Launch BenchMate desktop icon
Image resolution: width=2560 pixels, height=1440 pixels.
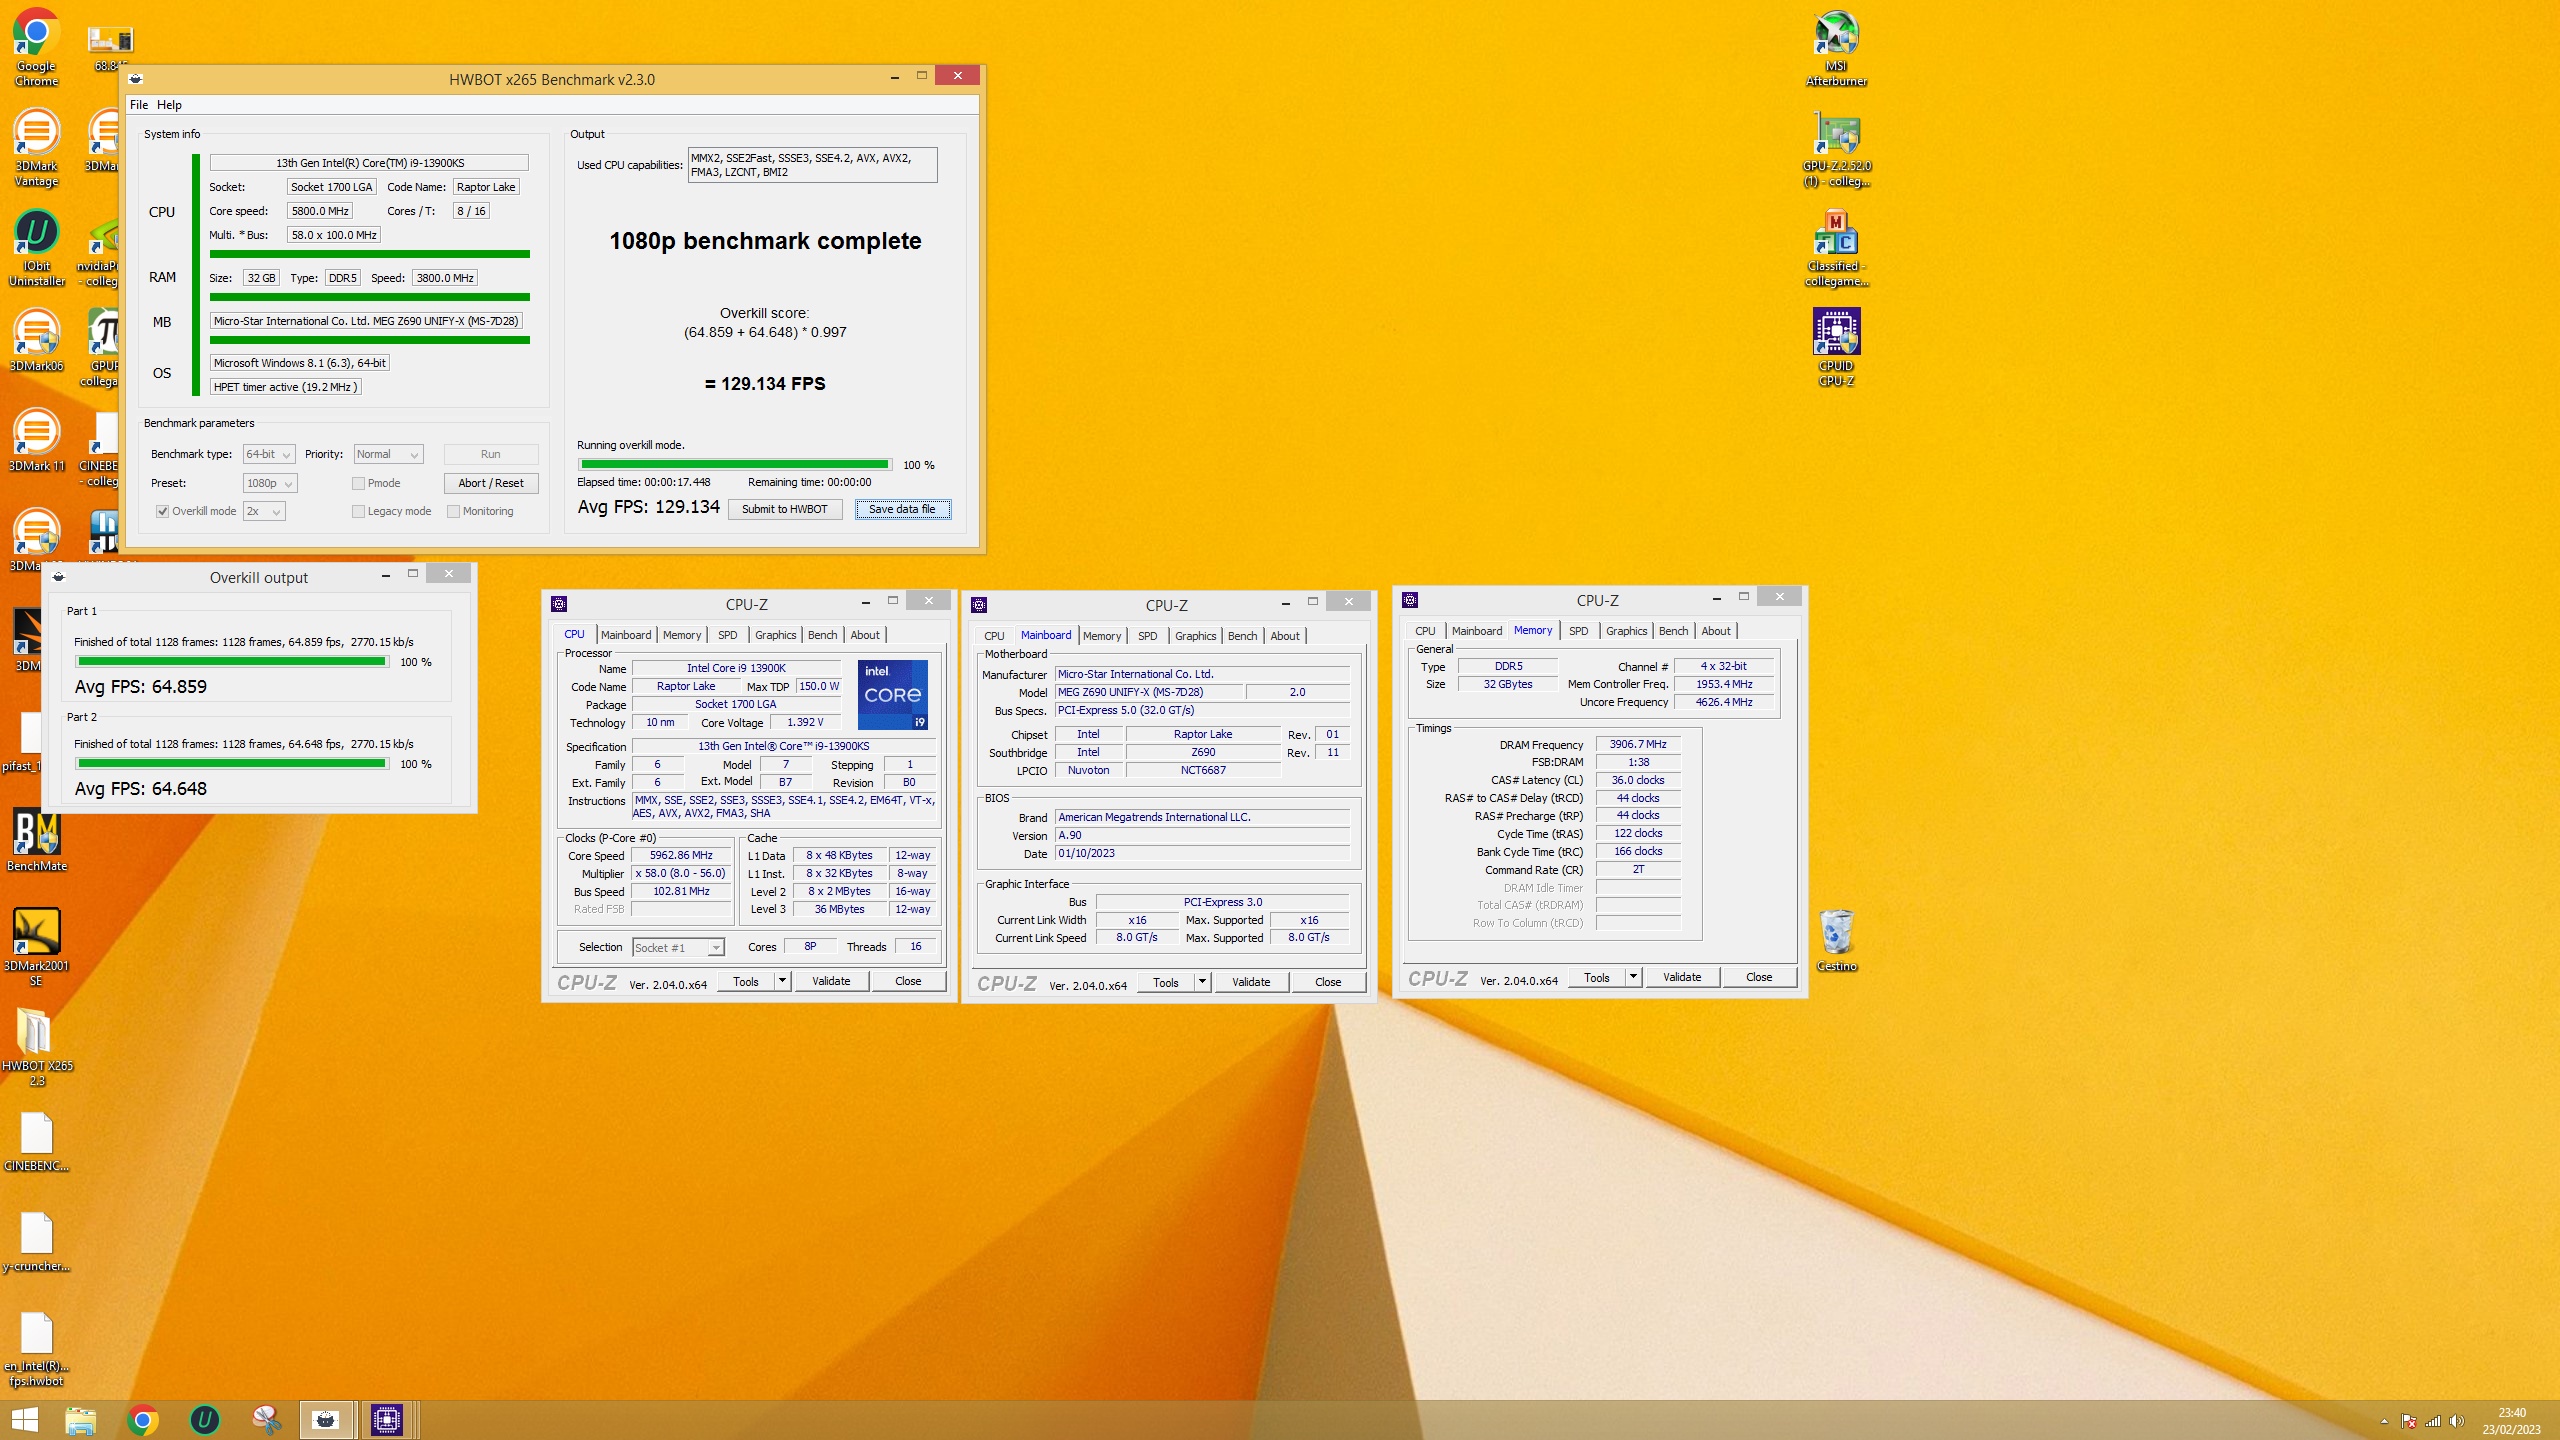pos(36,840)
